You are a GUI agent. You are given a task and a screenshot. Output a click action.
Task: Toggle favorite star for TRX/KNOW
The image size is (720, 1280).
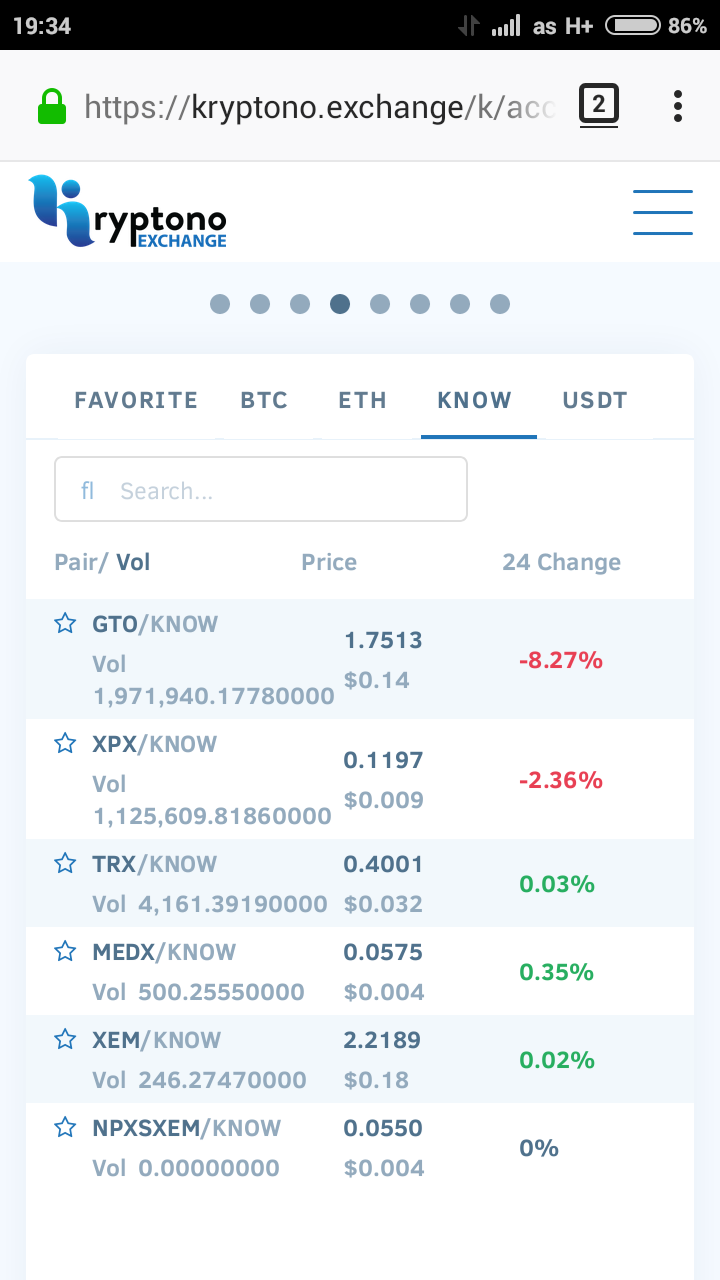coord(65,864)
